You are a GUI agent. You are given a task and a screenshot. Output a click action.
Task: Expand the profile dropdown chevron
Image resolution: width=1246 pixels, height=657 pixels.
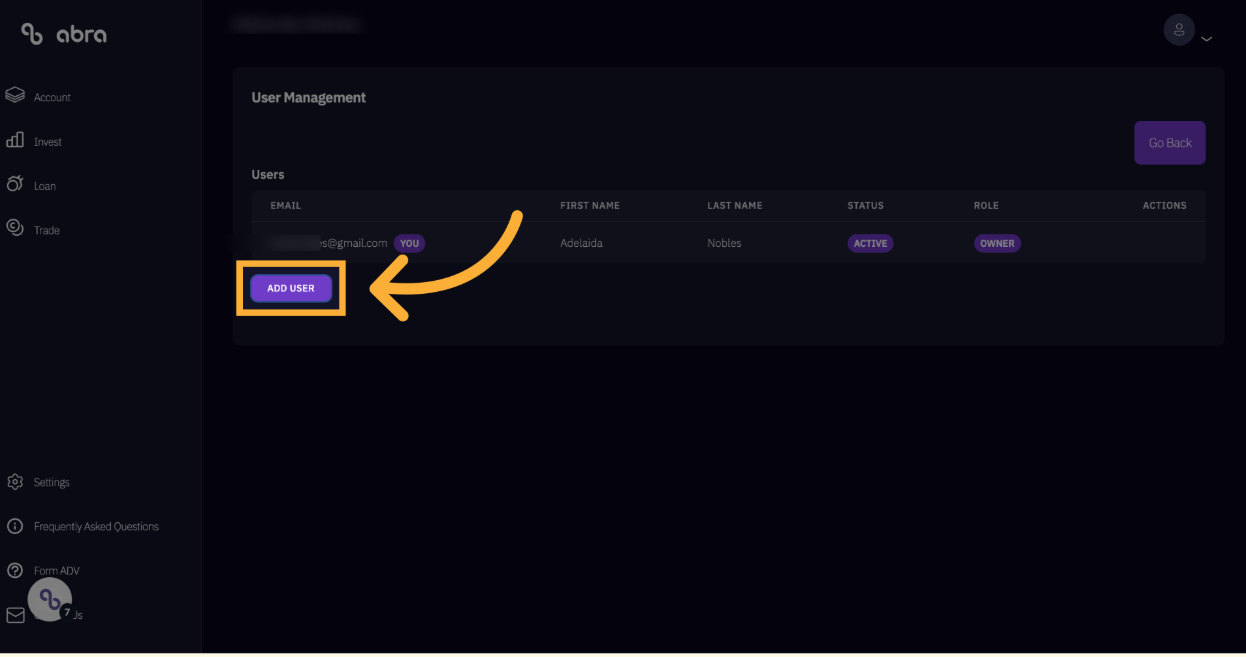click(x=1206, y=39)
